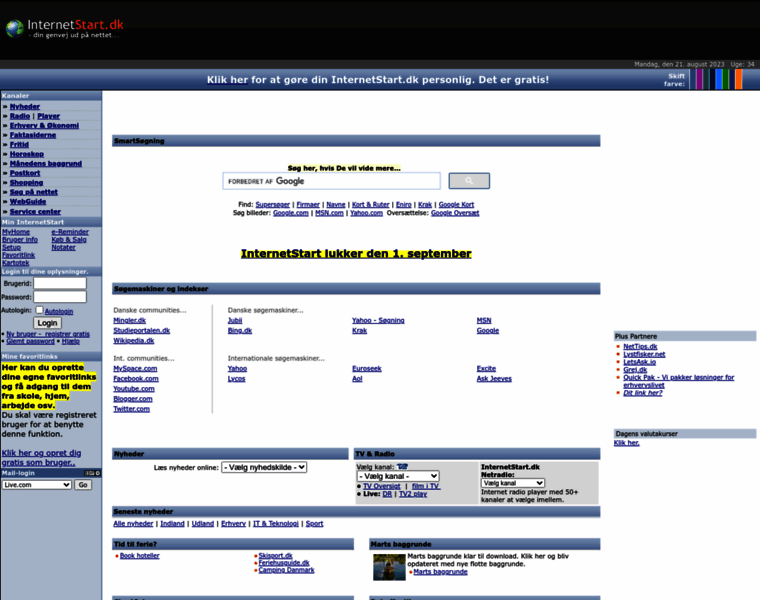Go to Erhverv & Økonomi channel
760x600 pixels.
point(44,126)
